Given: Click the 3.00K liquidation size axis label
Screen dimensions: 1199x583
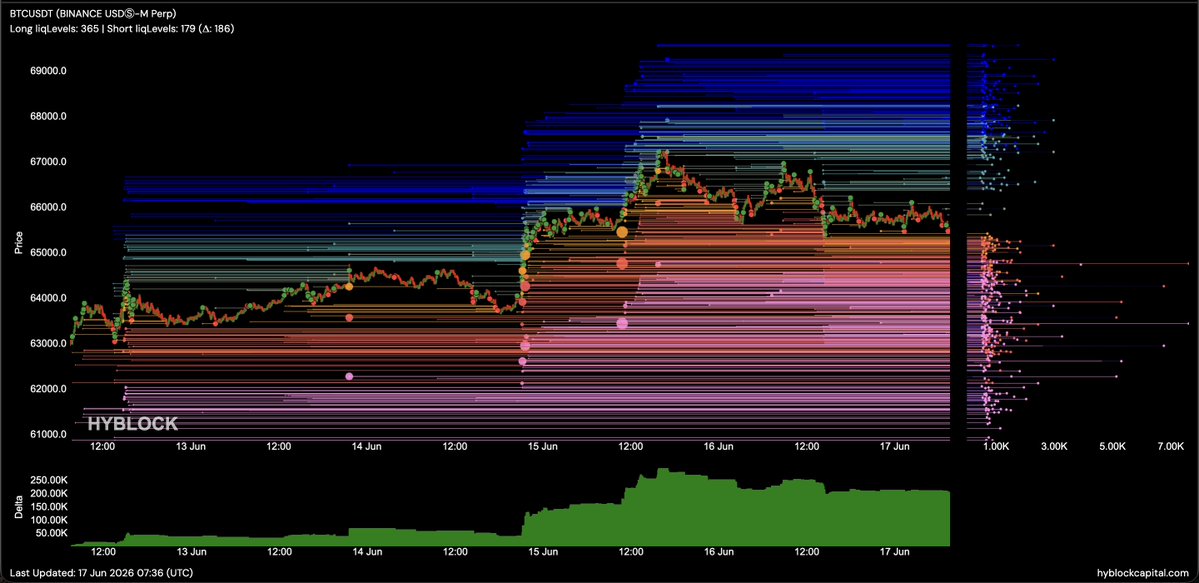Looking at the screenshot, I should 1054,445.
